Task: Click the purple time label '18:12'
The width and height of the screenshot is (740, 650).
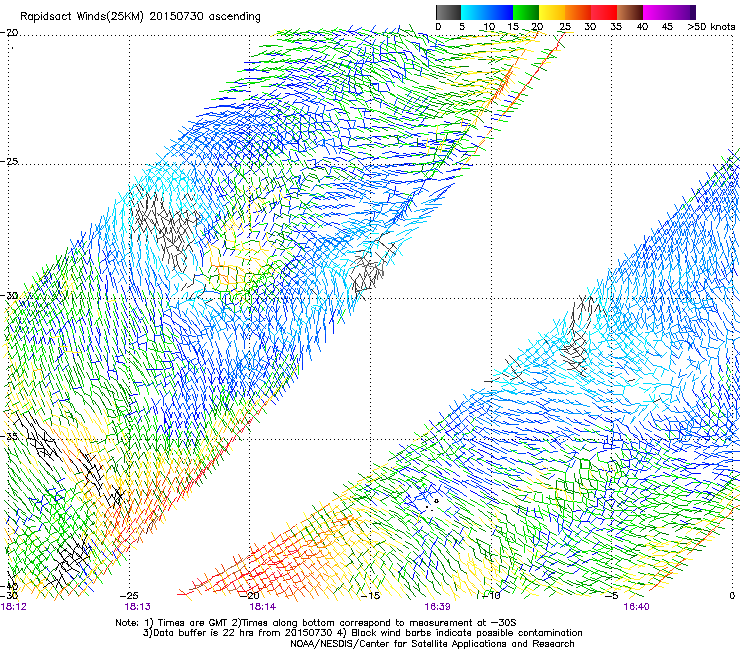Action: coord(14,606)
